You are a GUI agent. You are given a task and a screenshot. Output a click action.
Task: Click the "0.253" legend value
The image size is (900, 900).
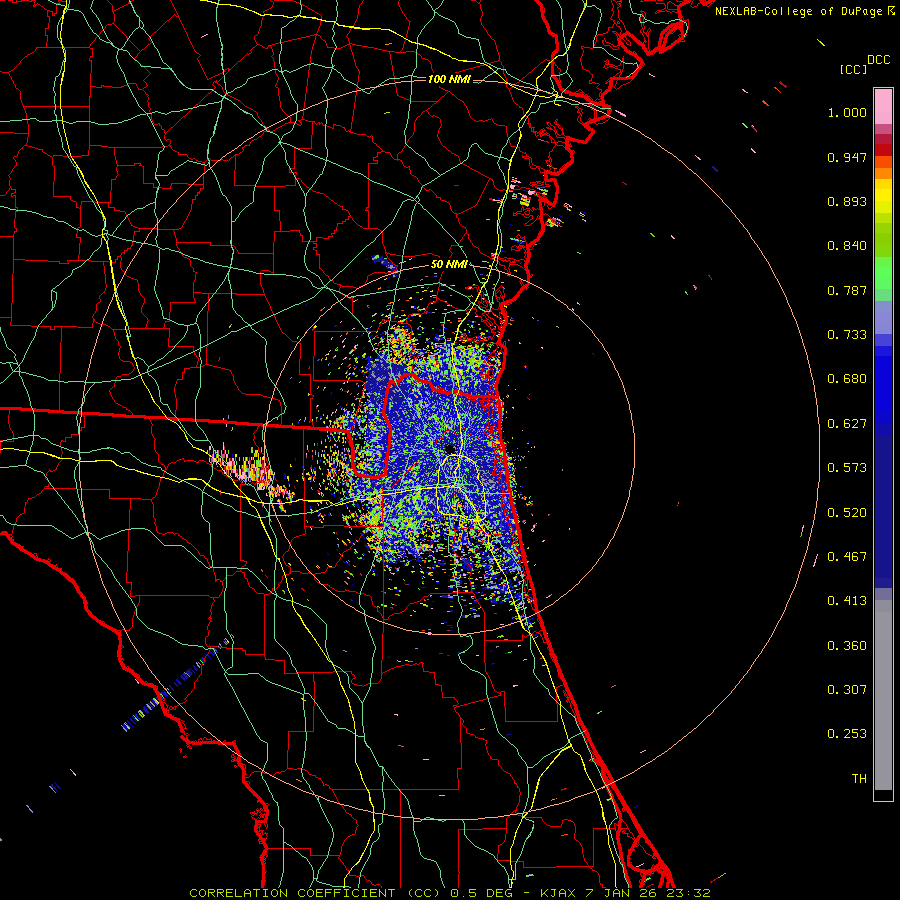pos(847,734)
